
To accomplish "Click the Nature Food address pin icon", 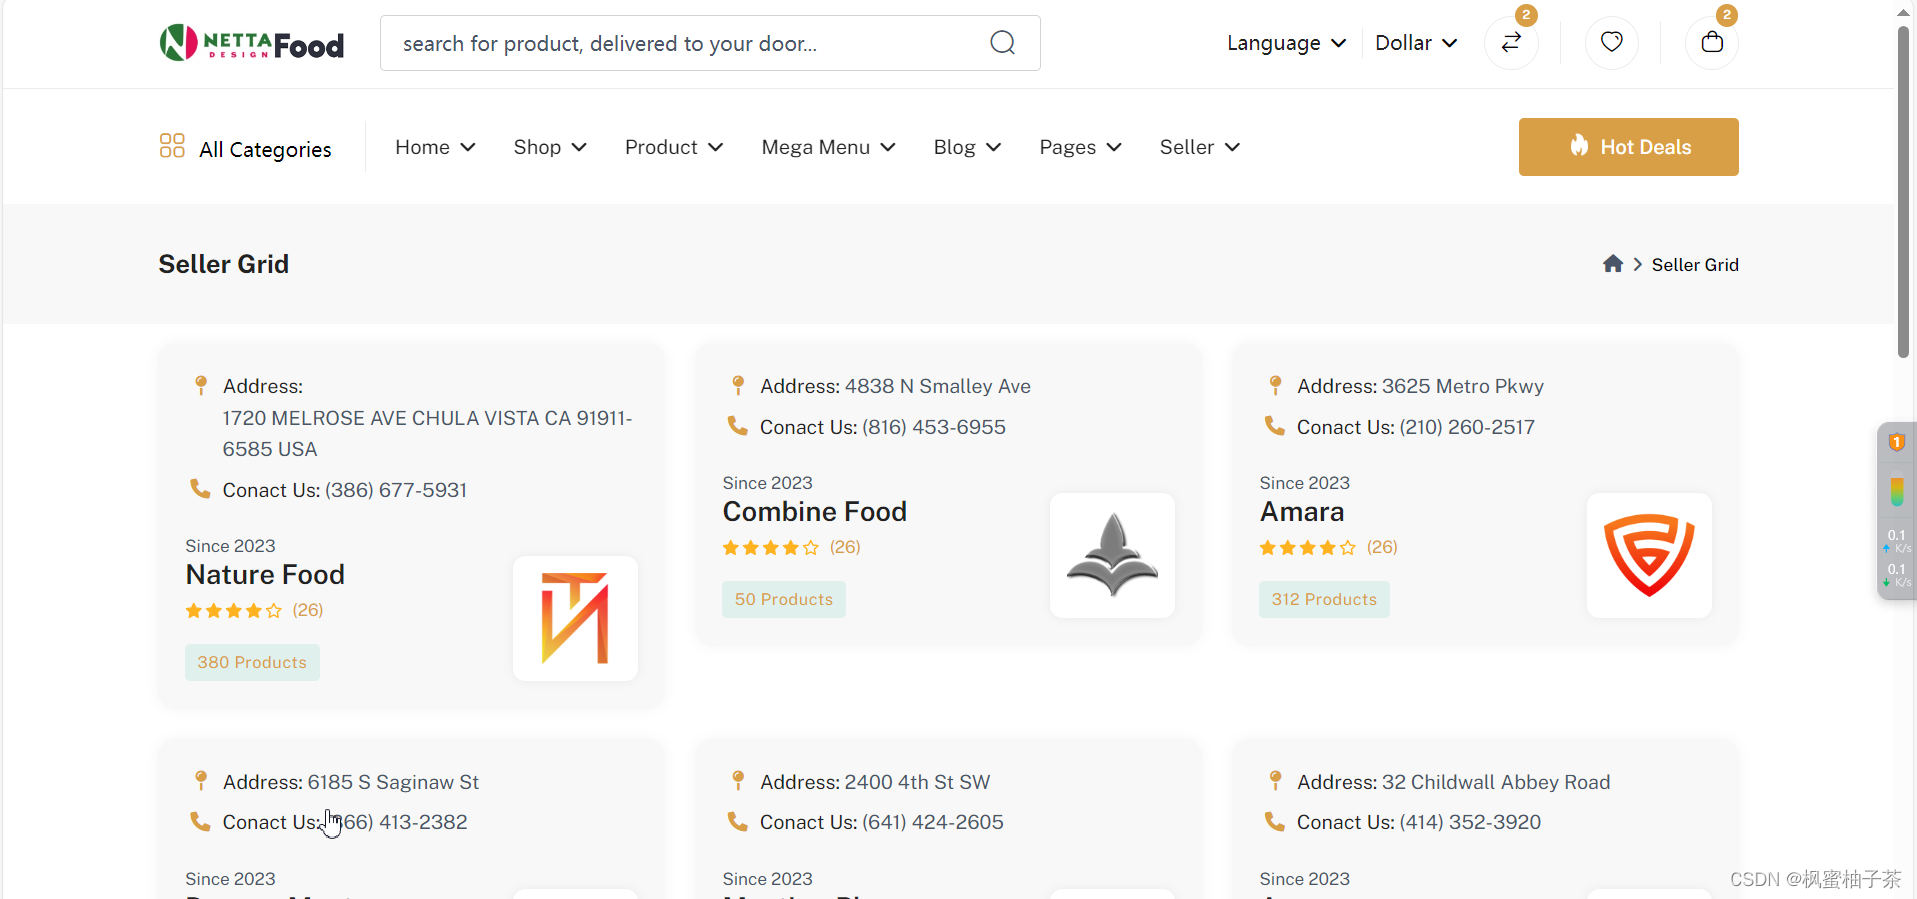I will 201,385.
